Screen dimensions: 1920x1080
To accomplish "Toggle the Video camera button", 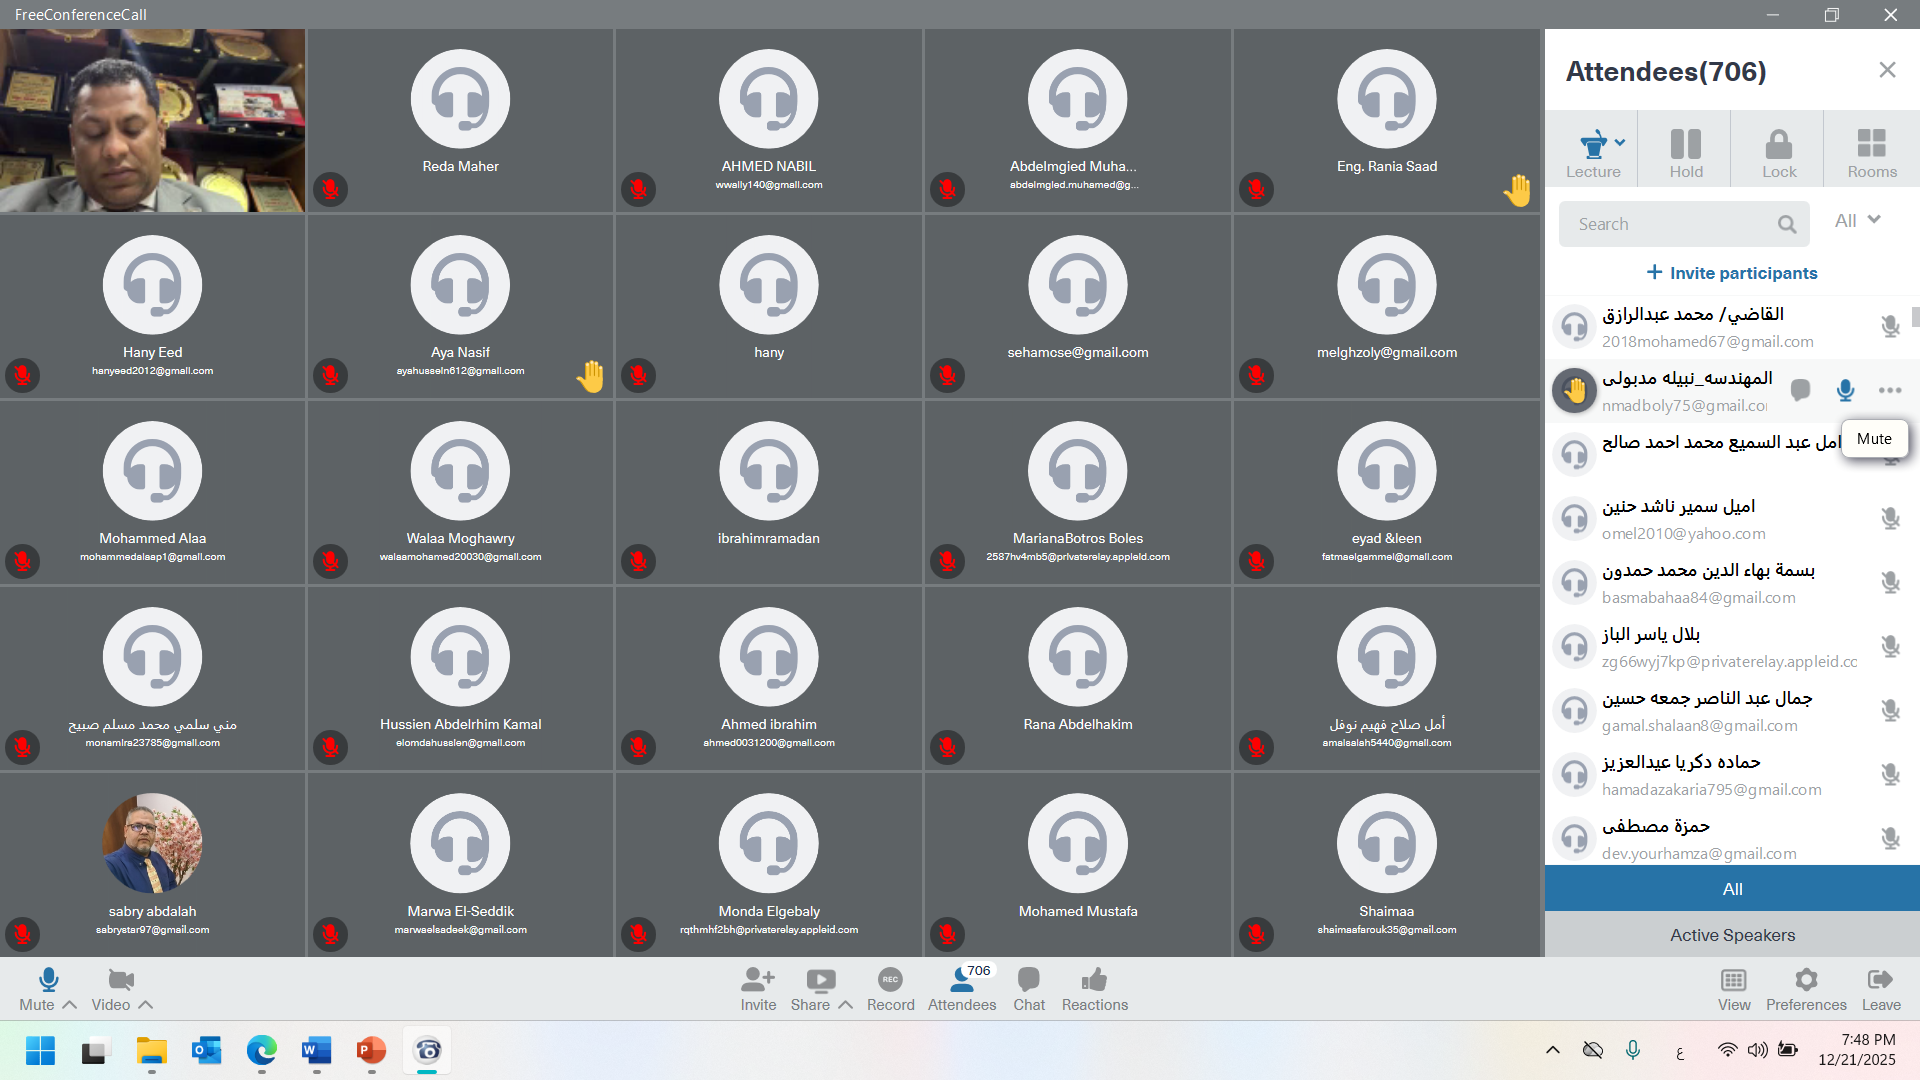I will click(x=120, y=980).
